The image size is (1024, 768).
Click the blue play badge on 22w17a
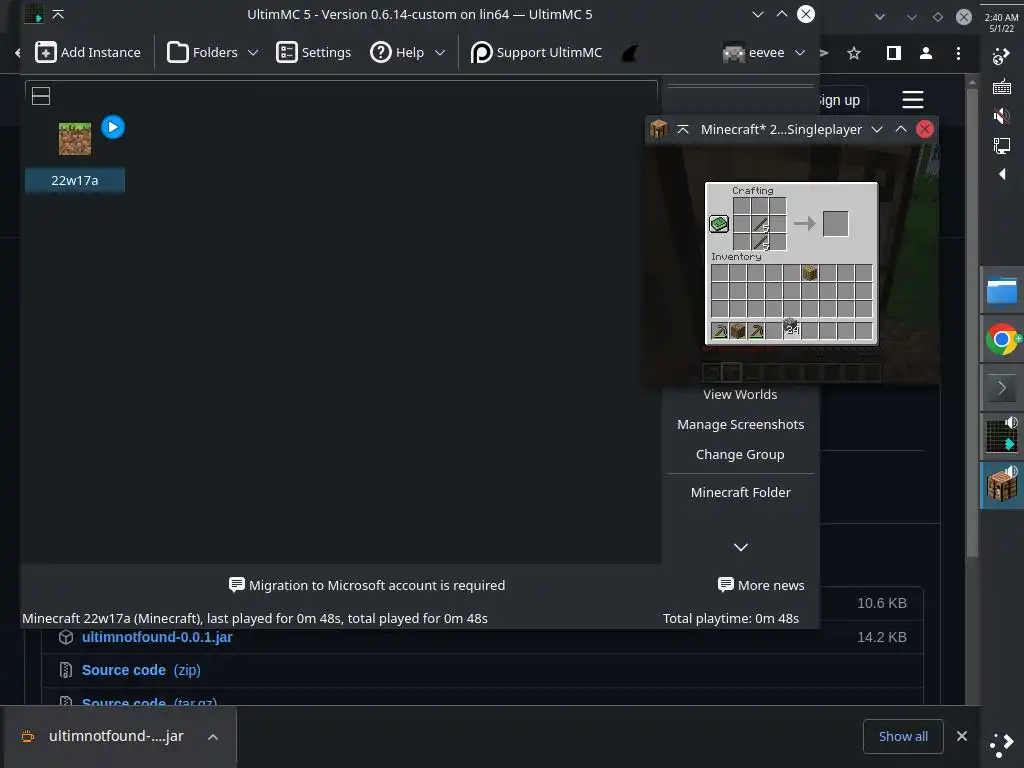coord(113,127)
